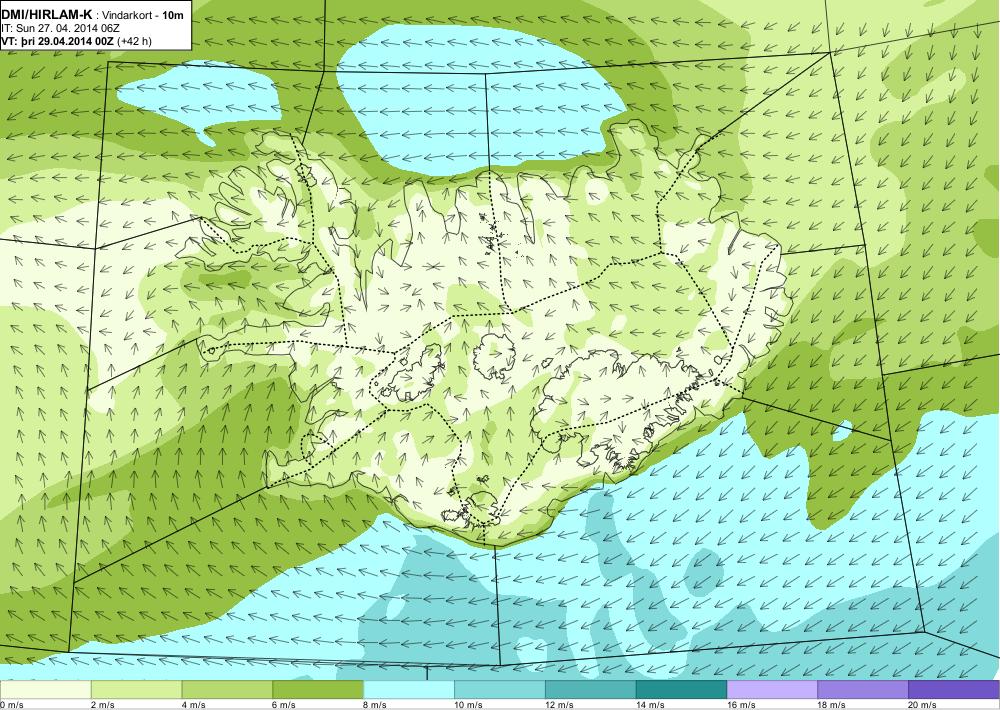This screenshot has width=1000, height=710.
Task: Click the "Vindarkort - 10m" map type text
Action: (142, 15)
